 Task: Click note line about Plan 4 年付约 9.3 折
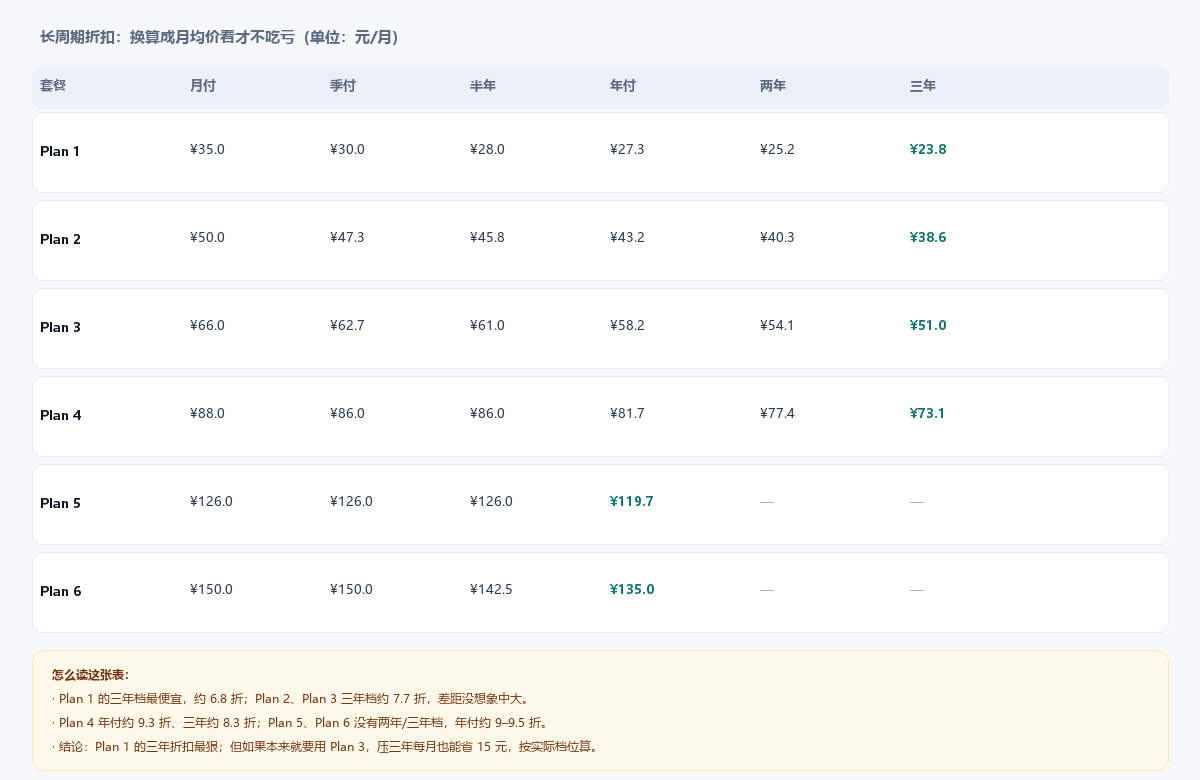300,723
